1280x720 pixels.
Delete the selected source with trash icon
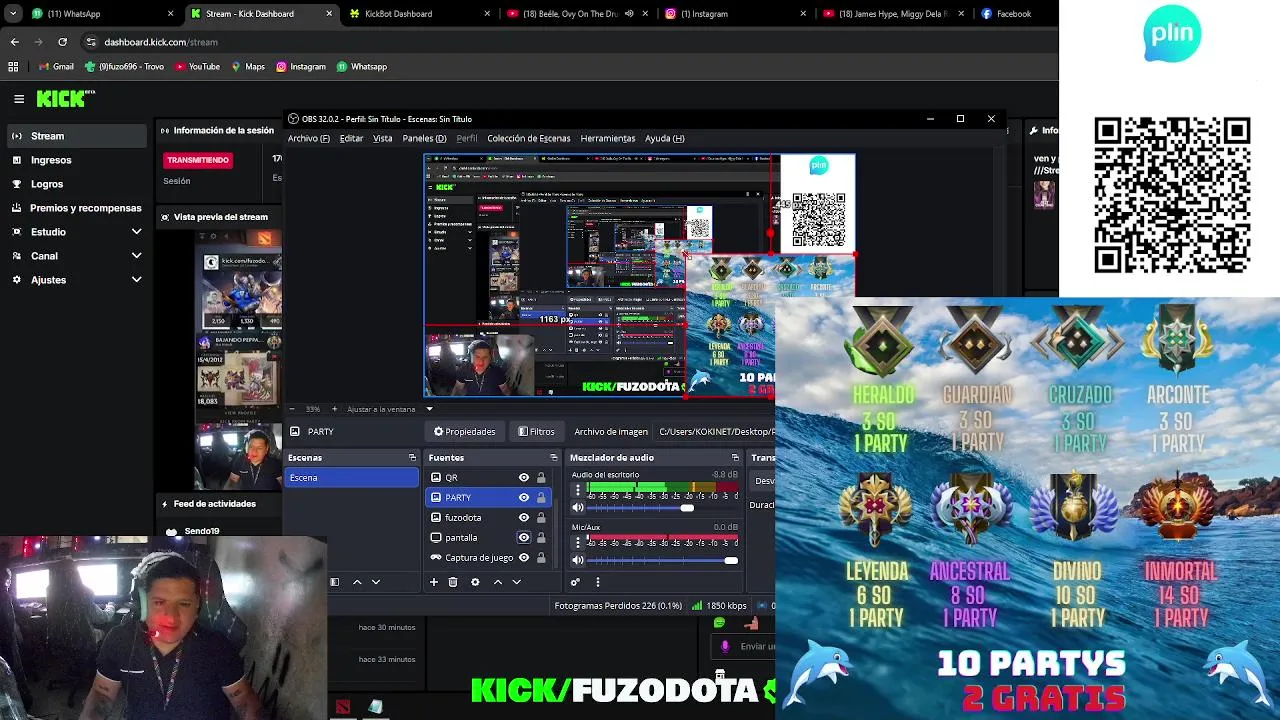pos(453,582)
